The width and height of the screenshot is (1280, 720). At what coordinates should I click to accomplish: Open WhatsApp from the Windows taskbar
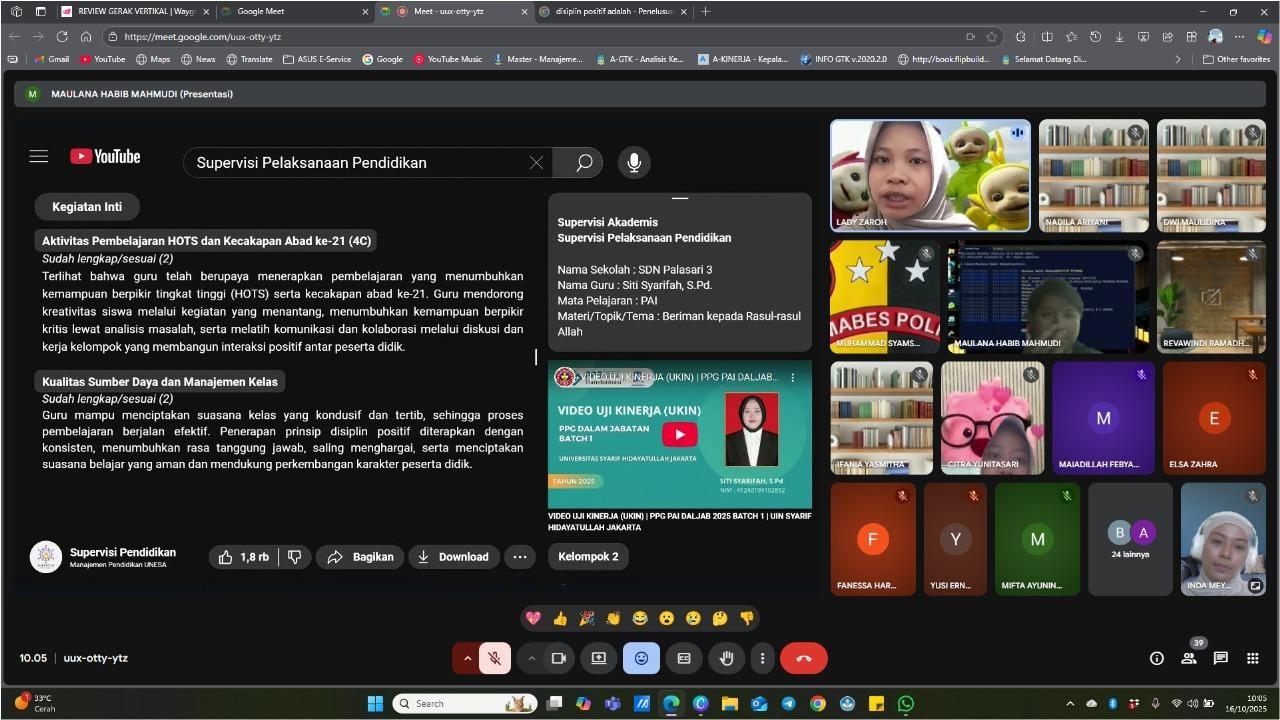tap(906, 704)
